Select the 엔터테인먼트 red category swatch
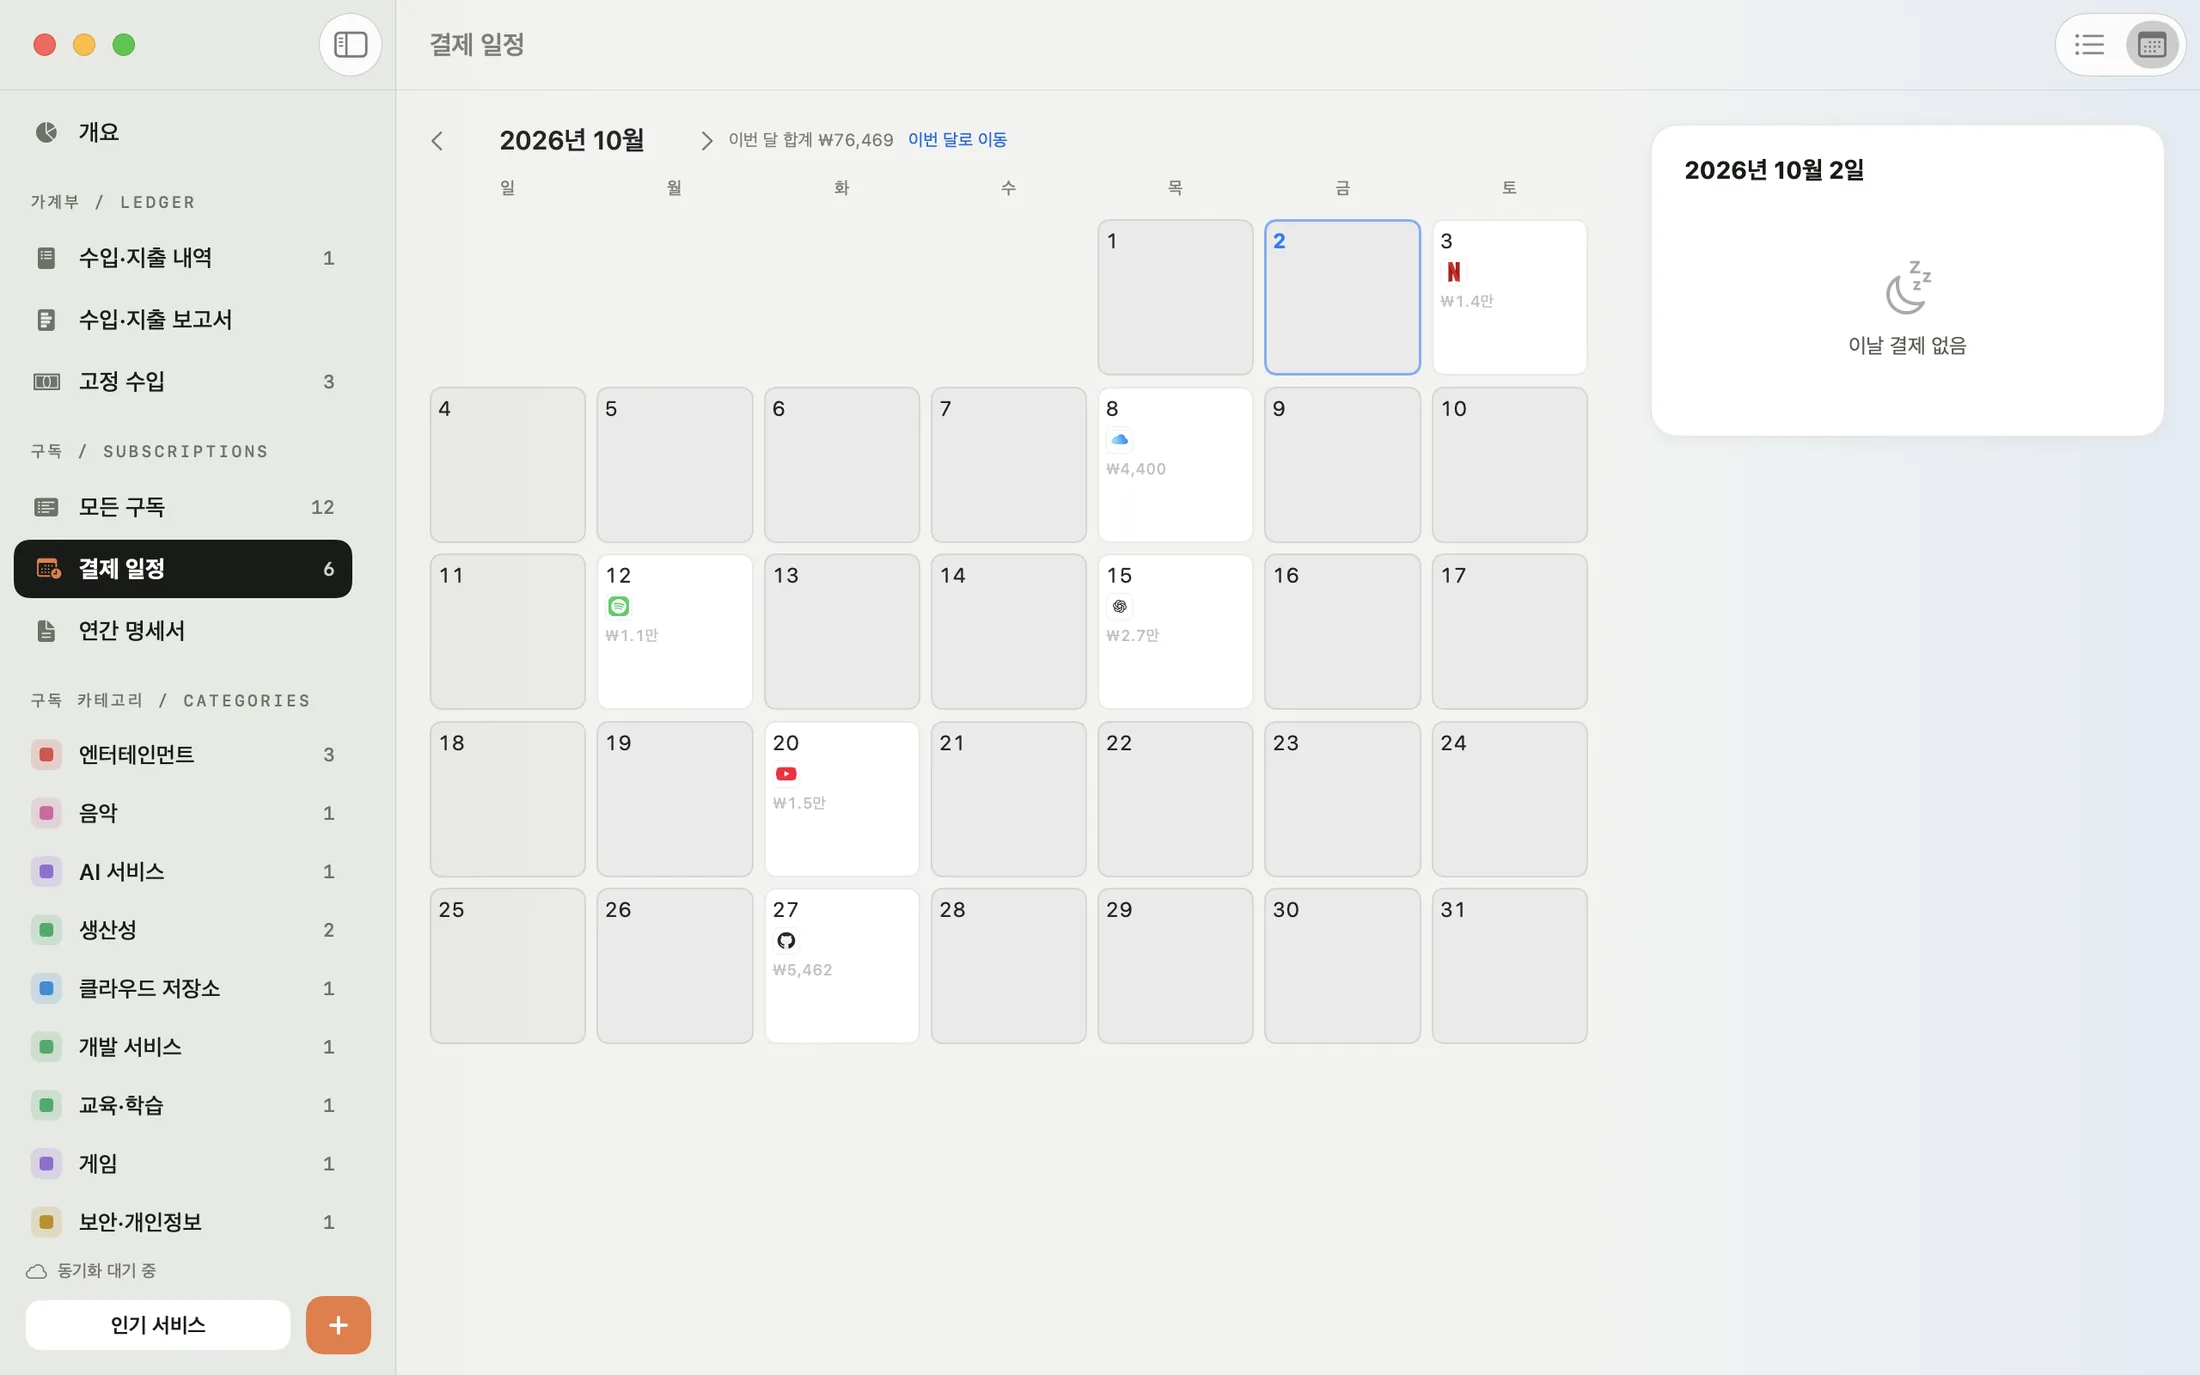2200x1375 pixels. coord(46,755)
